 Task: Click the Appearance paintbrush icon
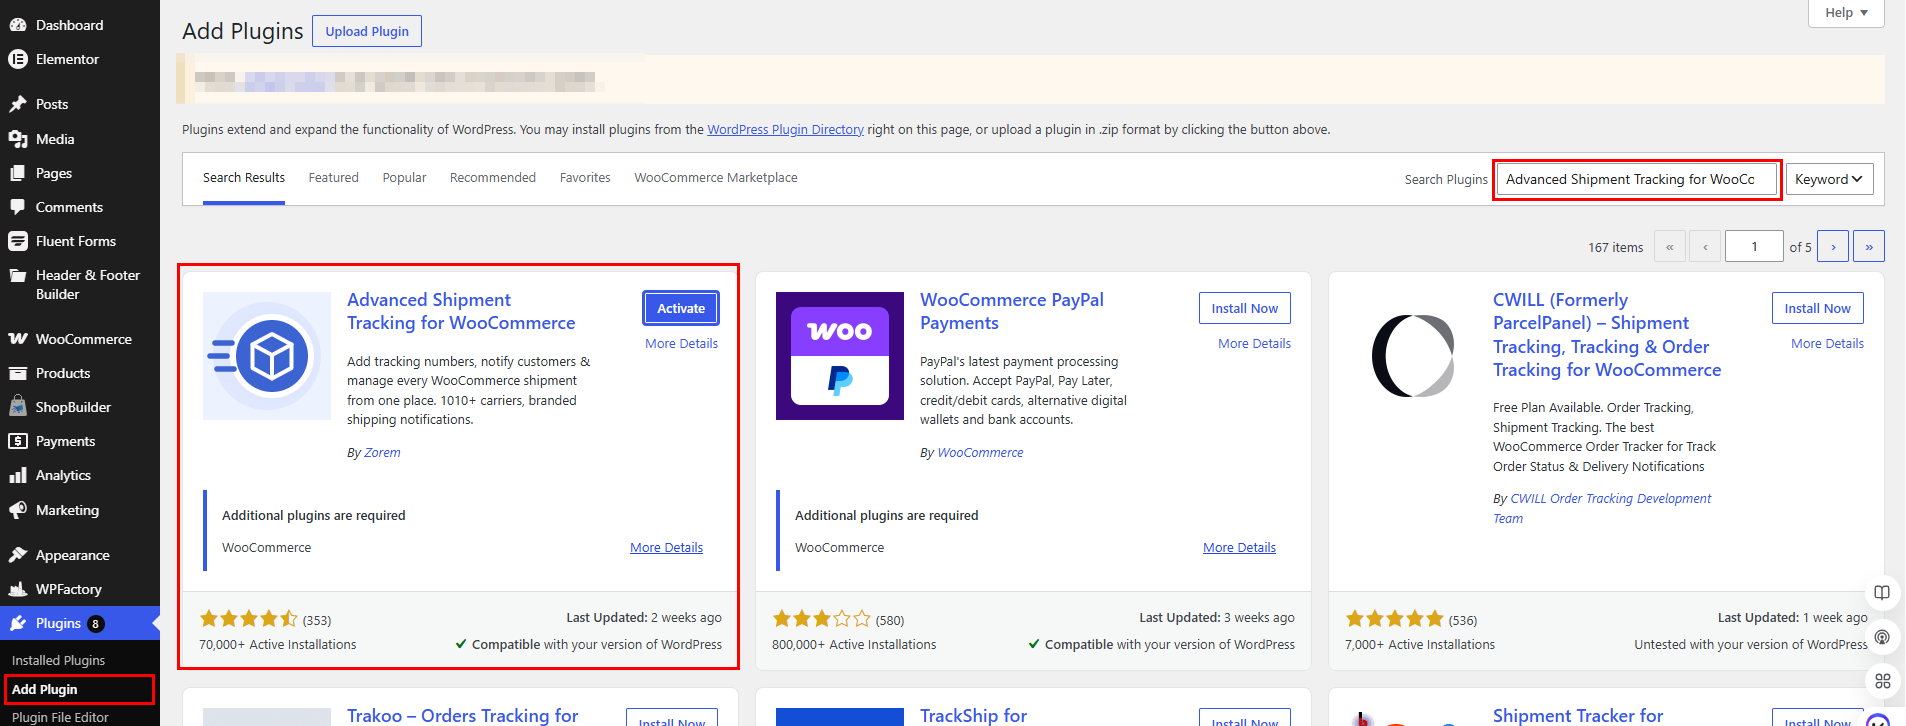pos(18,555)
